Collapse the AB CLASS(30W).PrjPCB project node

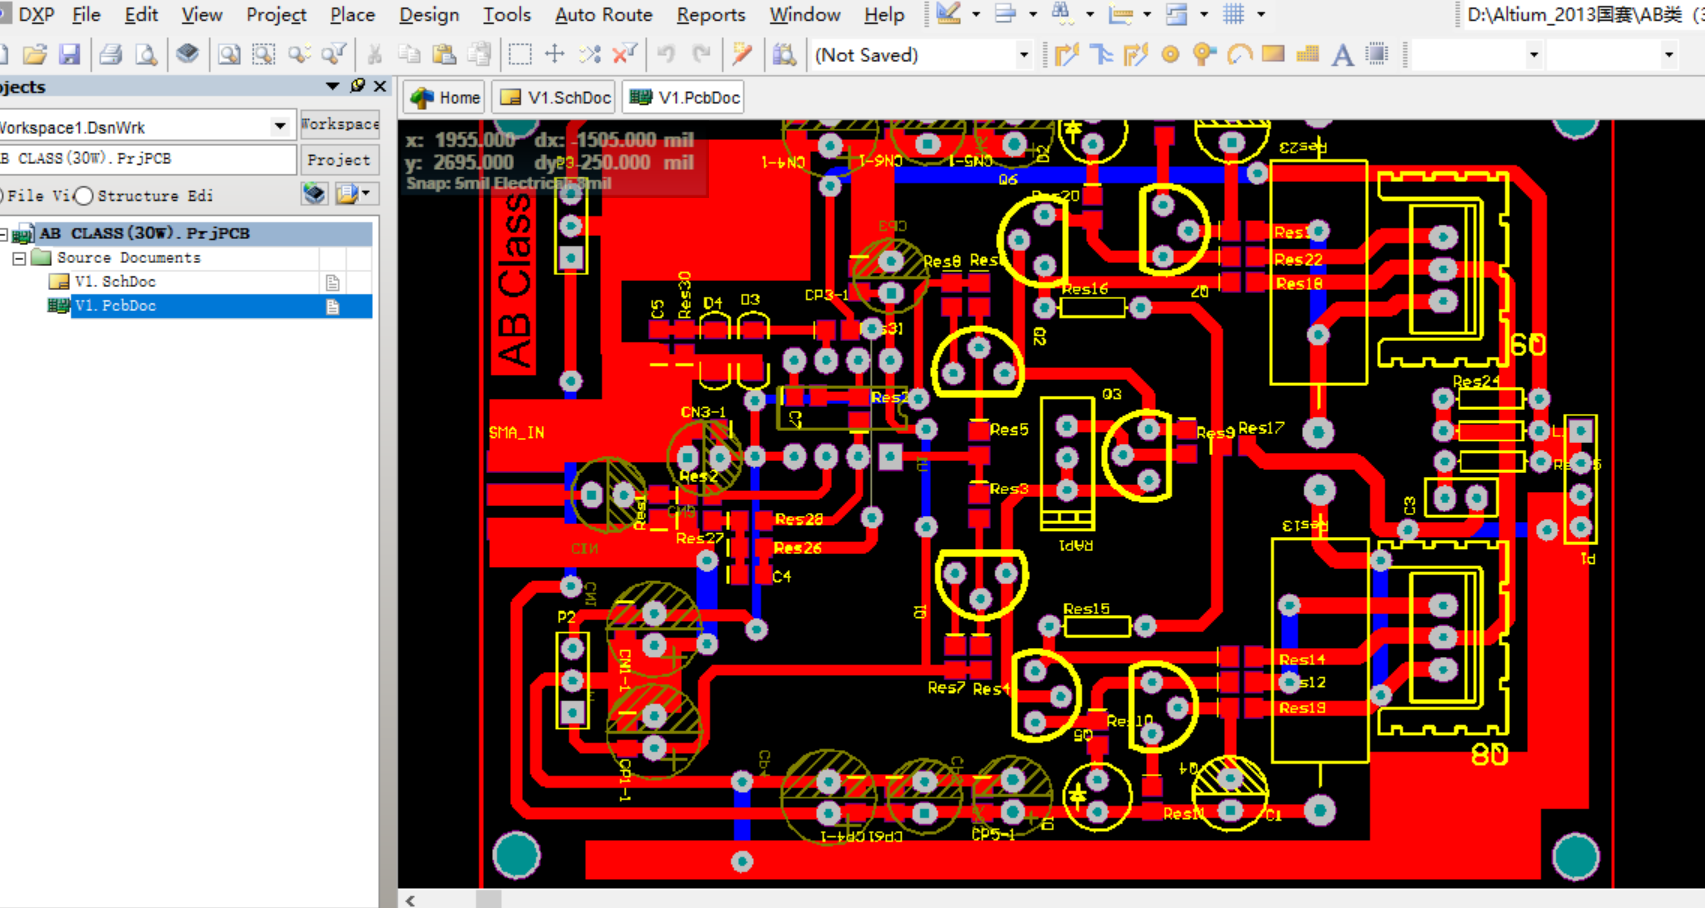coord(3,234)
